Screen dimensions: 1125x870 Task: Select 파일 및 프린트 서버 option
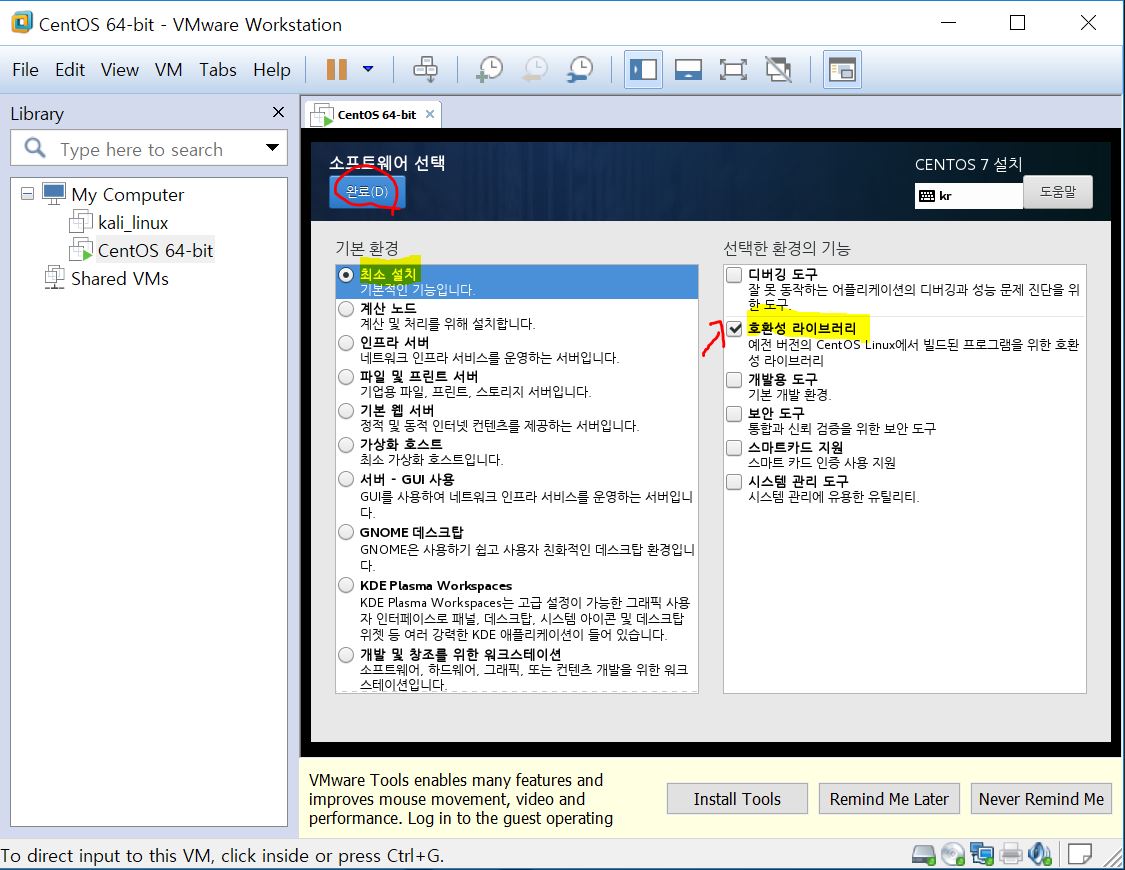coord(346,377)
